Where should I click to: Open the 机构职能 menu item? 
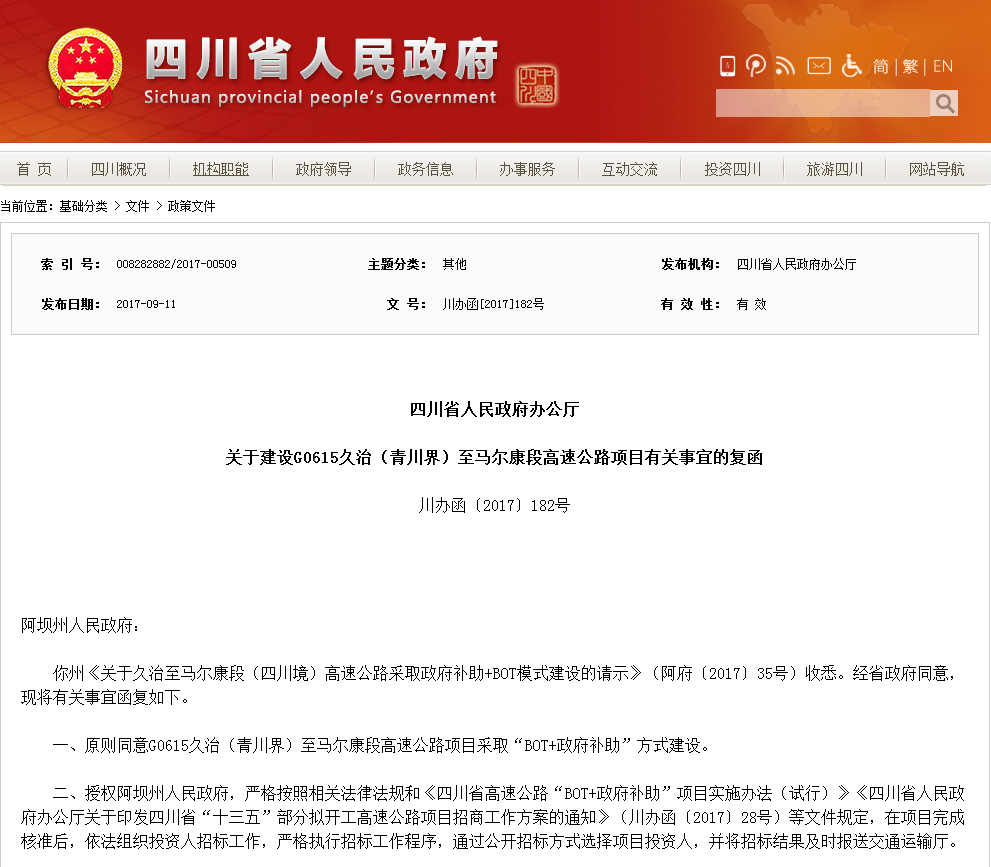pos(221,169)
